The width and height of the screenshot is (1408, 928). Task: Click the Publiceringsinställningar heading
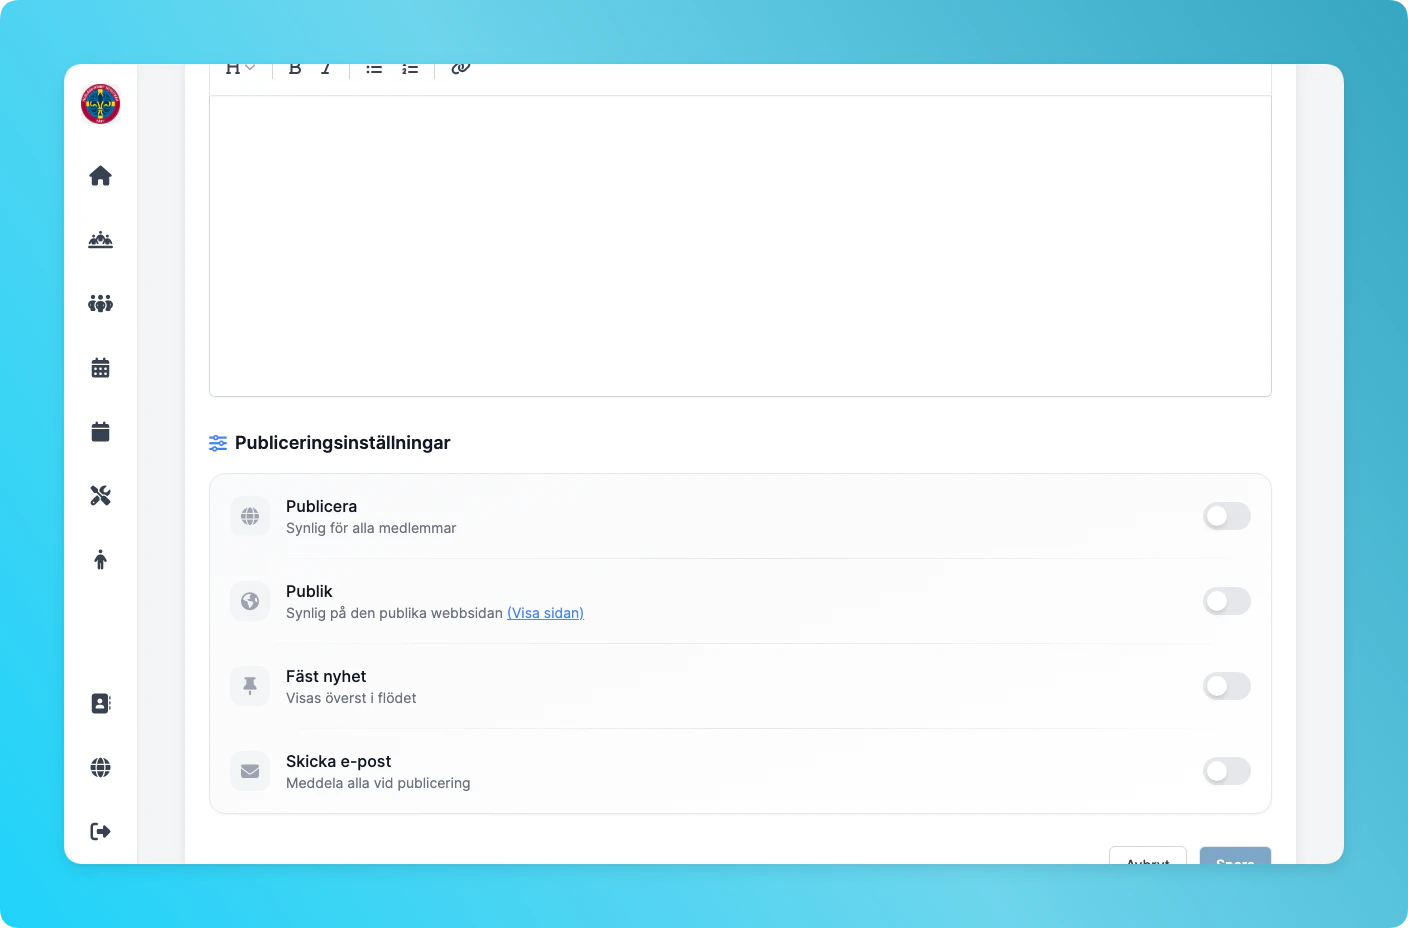342,443
